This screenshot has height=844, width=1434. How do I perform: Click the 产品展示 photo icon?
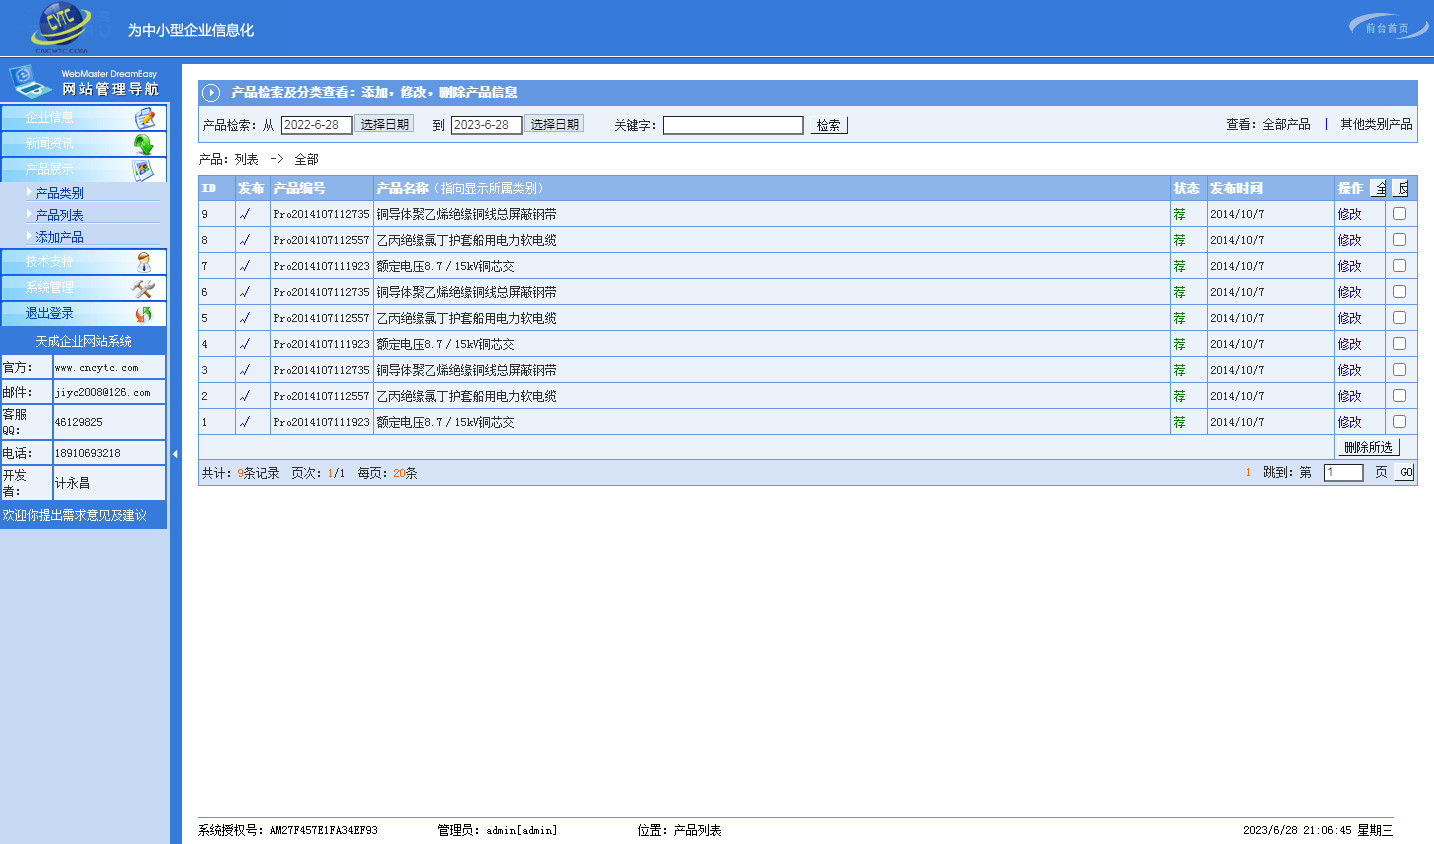tap(144, 170)
